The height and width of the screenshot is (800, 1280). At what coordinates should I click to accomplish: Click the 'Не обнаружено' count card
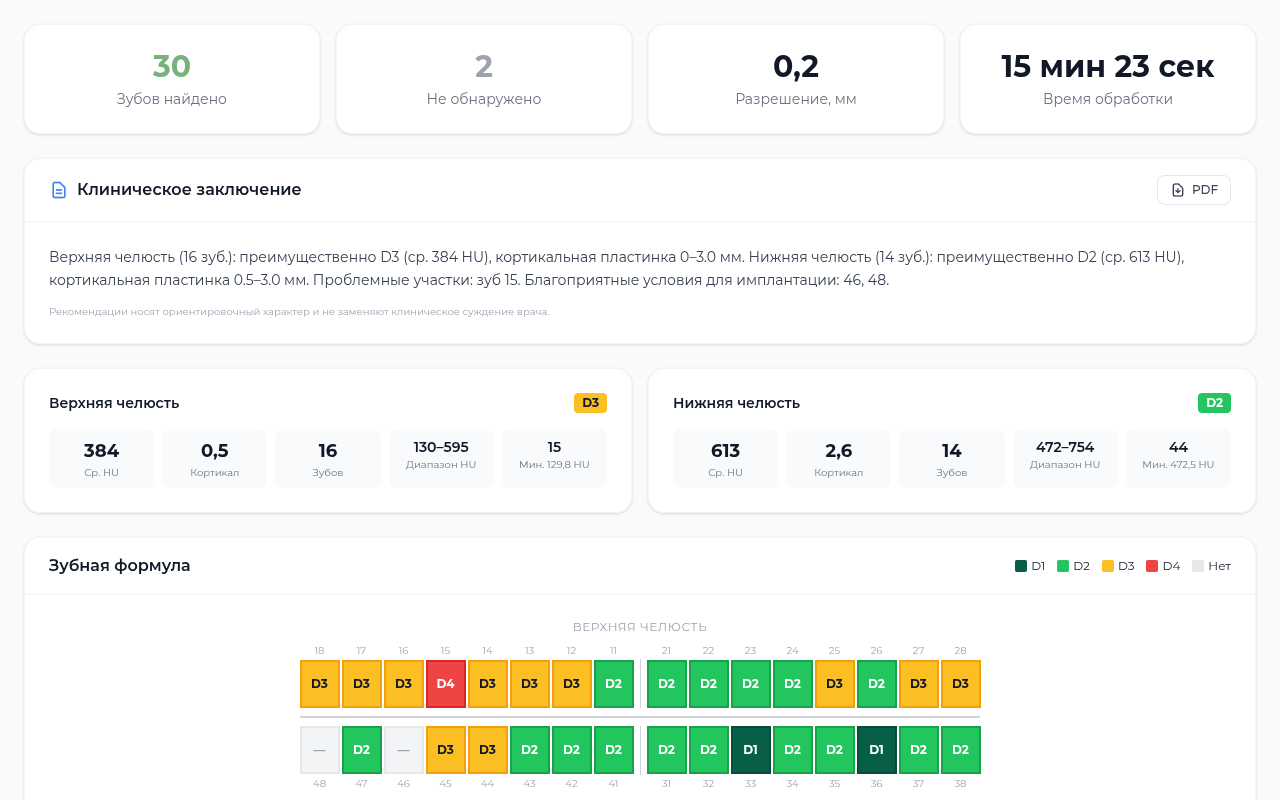[x=484, y=79]
